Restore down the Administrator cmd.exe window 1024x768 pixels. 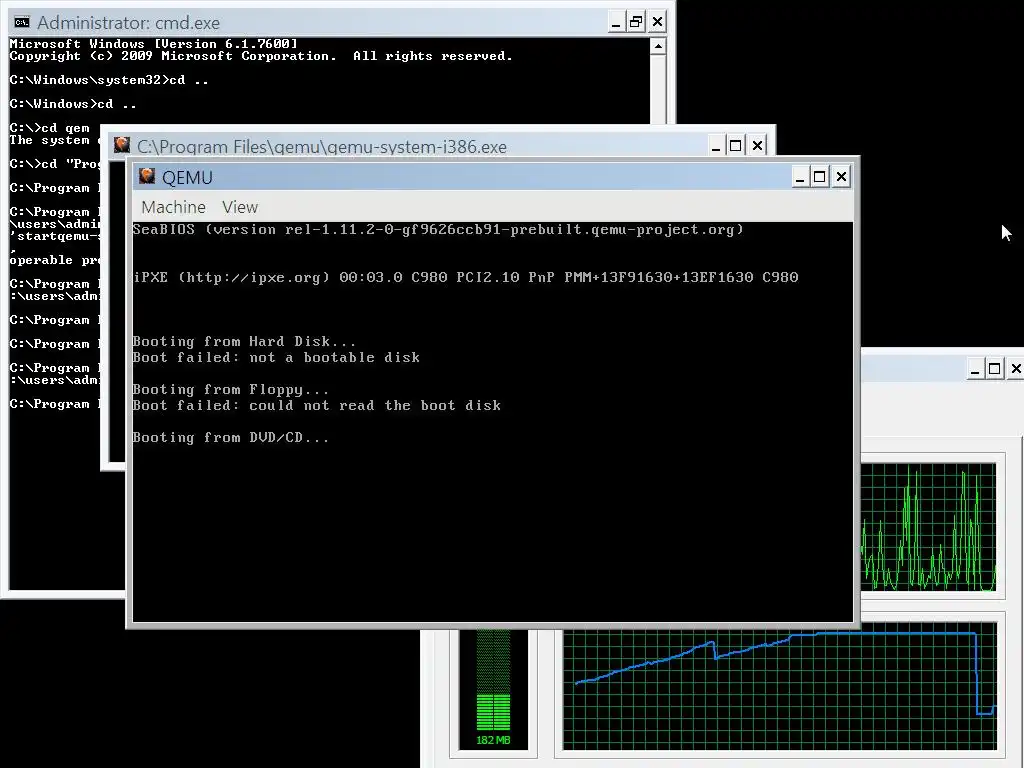[635, 23]
